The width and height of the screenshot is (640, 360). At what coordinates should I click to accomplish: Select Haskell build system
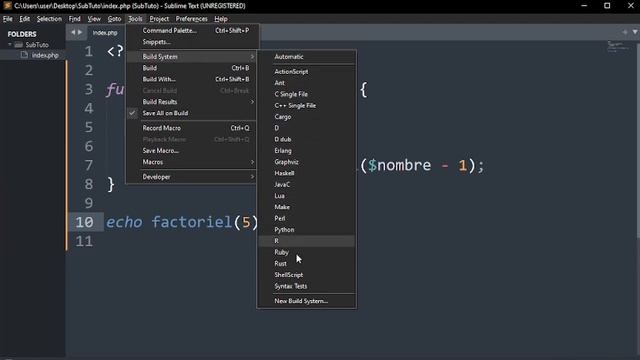(x=307, y=173)
